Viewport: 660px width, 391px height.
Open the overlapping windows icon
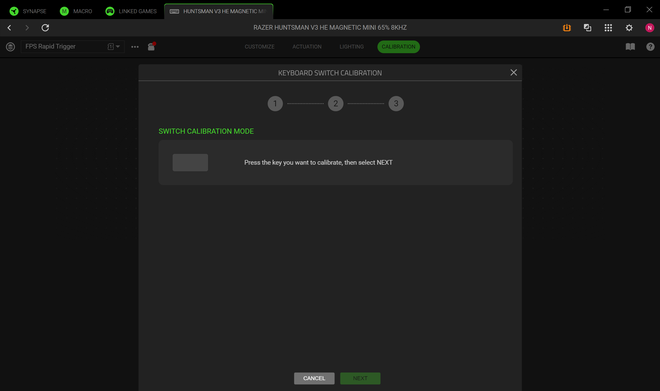[588, 28]
